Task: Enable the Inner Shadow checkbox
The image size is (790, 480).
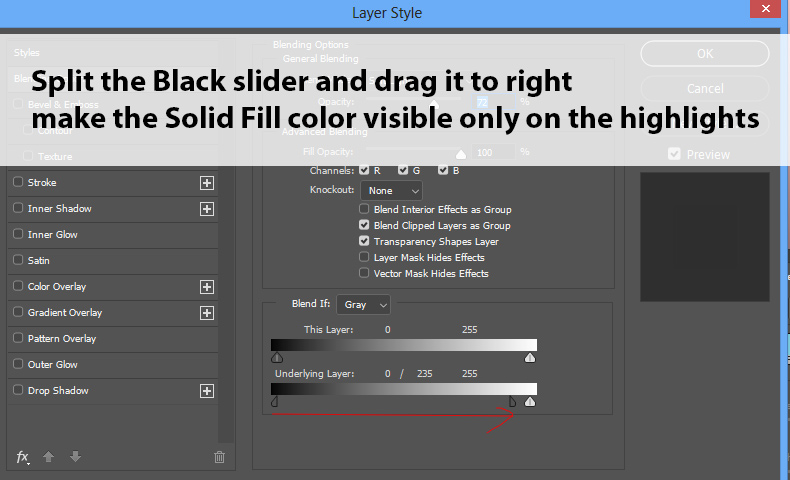Action: (18, 208)
